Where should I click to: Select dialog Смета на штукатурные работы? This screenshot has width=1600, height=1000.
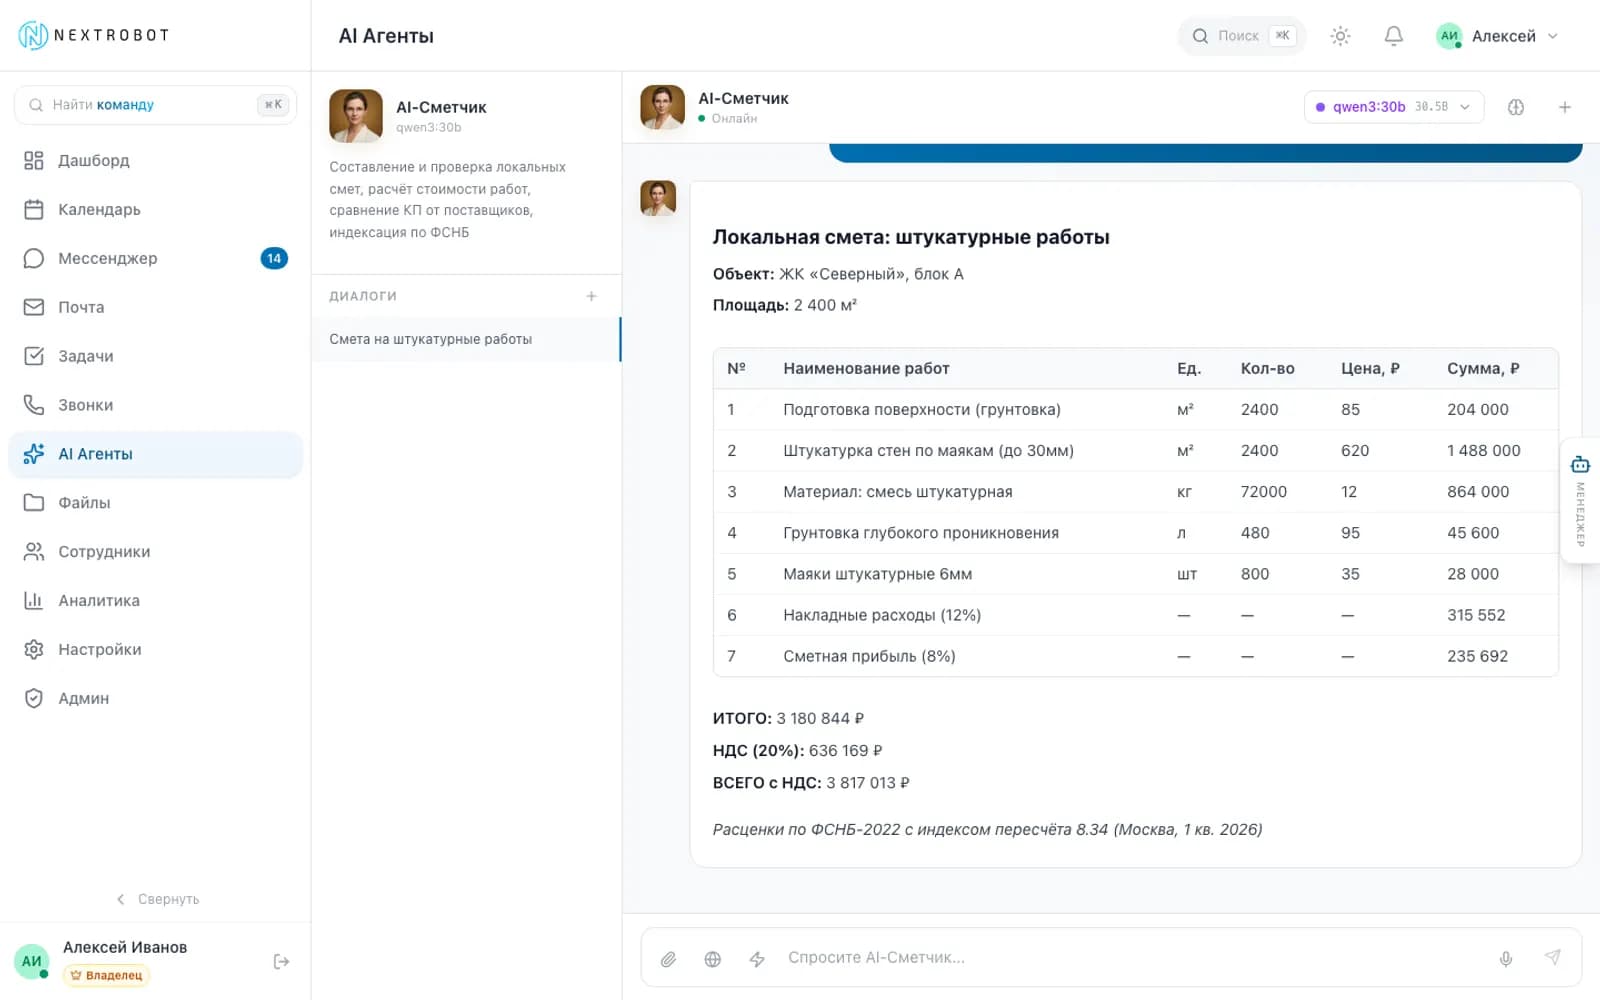(x=466, y=339)
